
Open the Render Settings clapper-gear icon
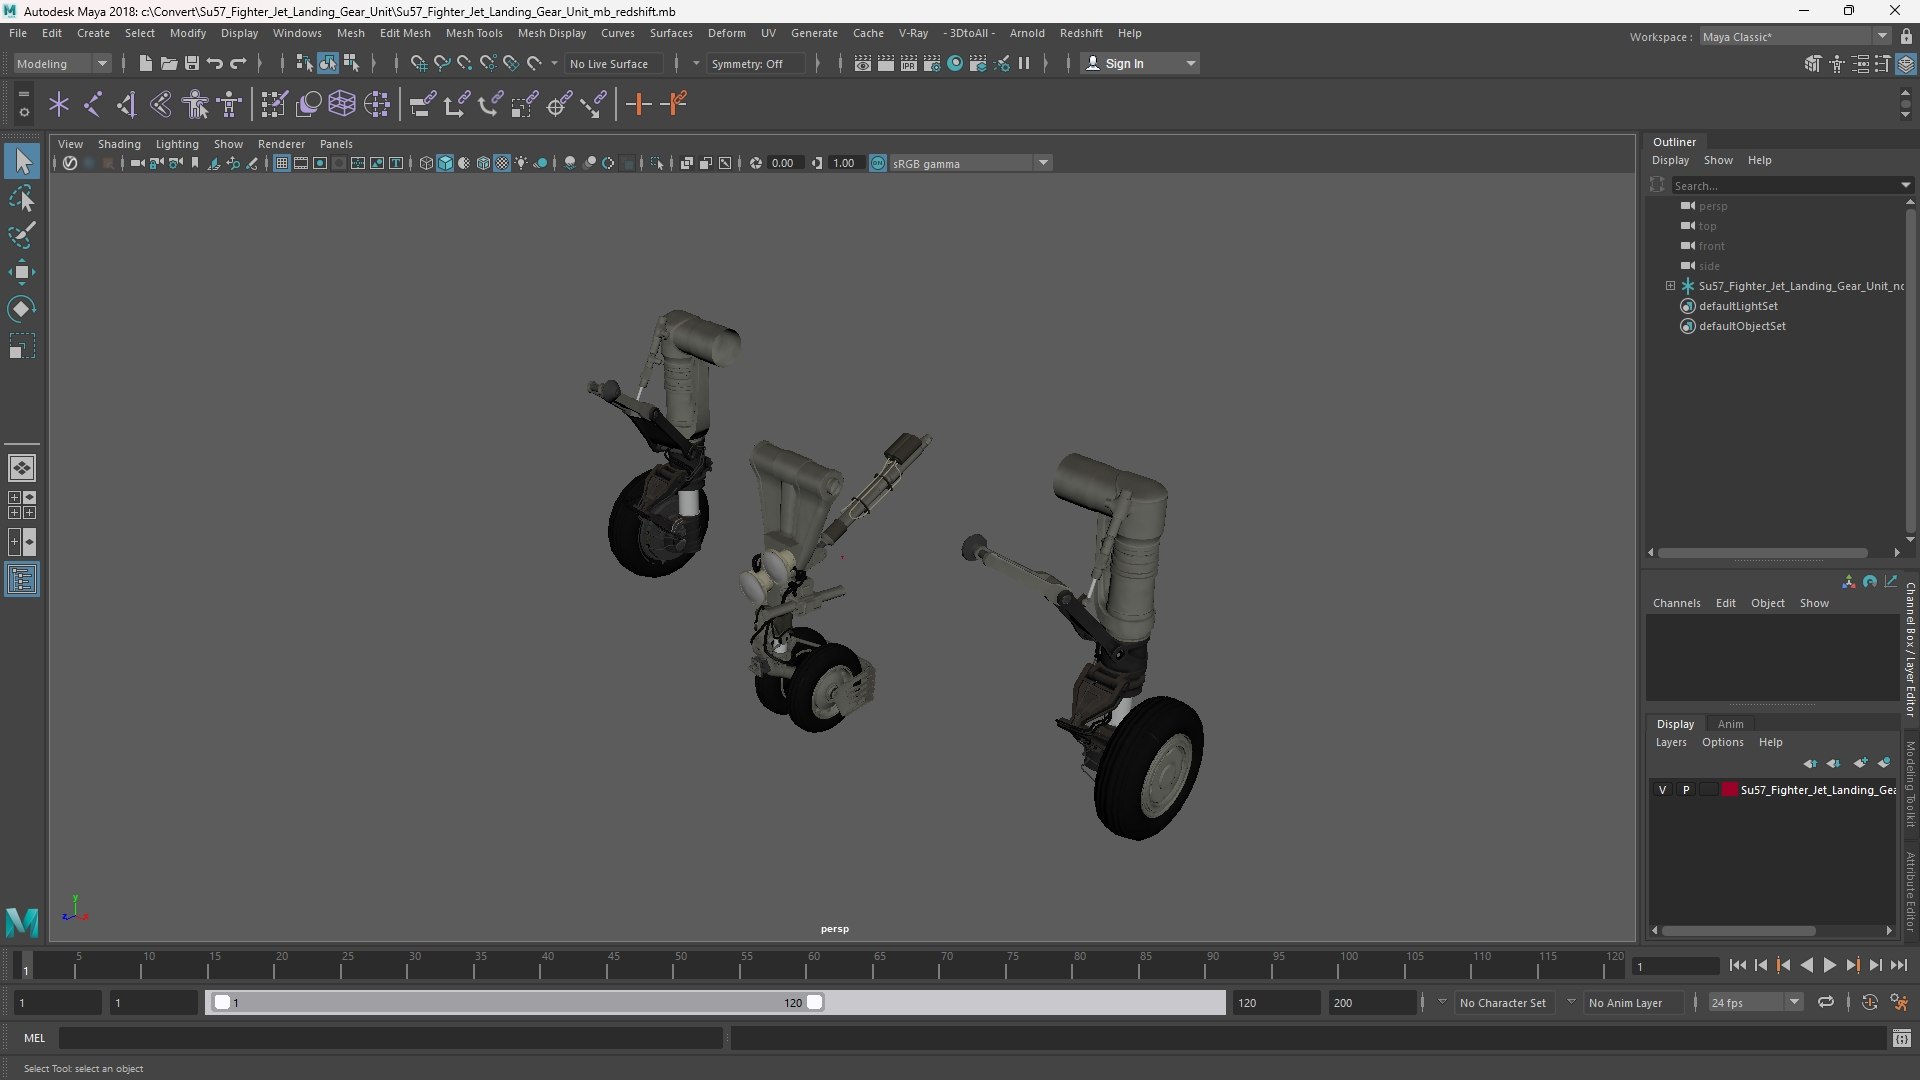[931, 63]
